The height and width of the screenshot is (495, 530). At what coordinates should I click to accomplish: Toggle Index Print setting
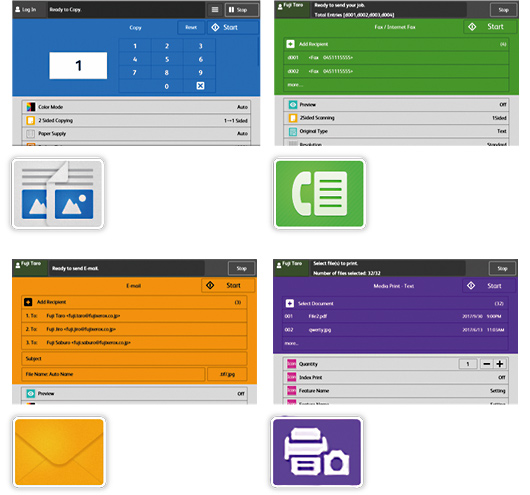click(395, 377)
